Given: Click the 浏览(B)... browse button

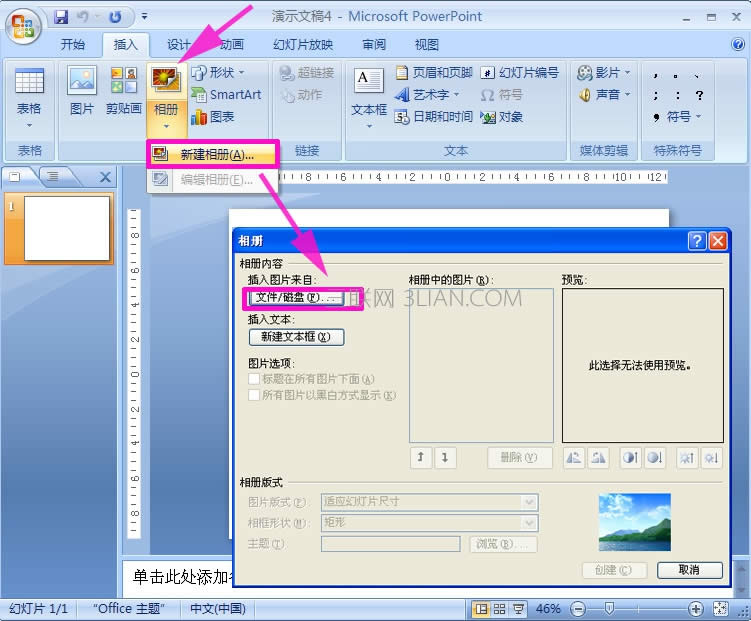Looking at the screenshot, I should point(503,544).
